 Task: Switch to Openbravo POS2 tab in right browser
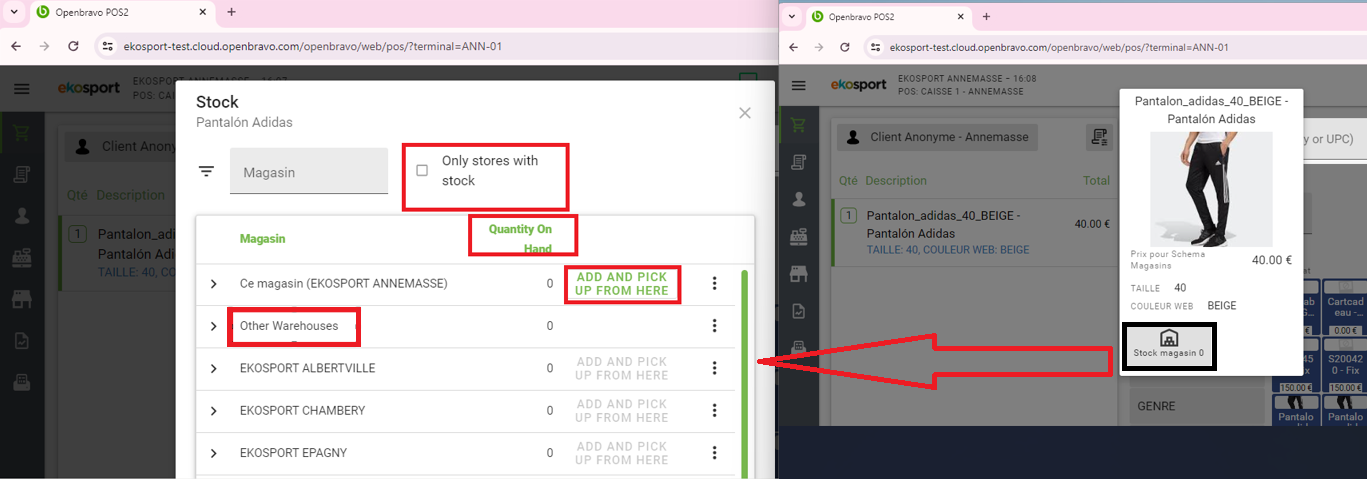point(890,16)
